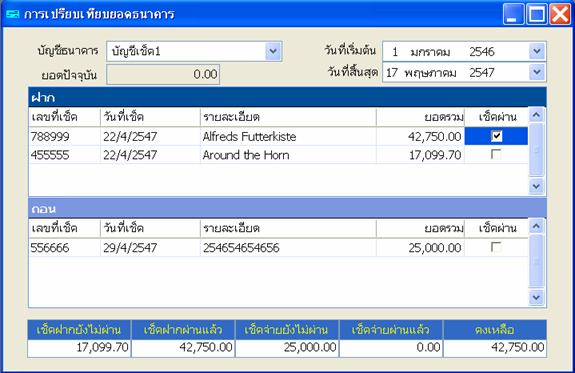This screenshot has height=373, width=575.
Task: Click the ฝาก deposit section header
Action: coord(287,98)
